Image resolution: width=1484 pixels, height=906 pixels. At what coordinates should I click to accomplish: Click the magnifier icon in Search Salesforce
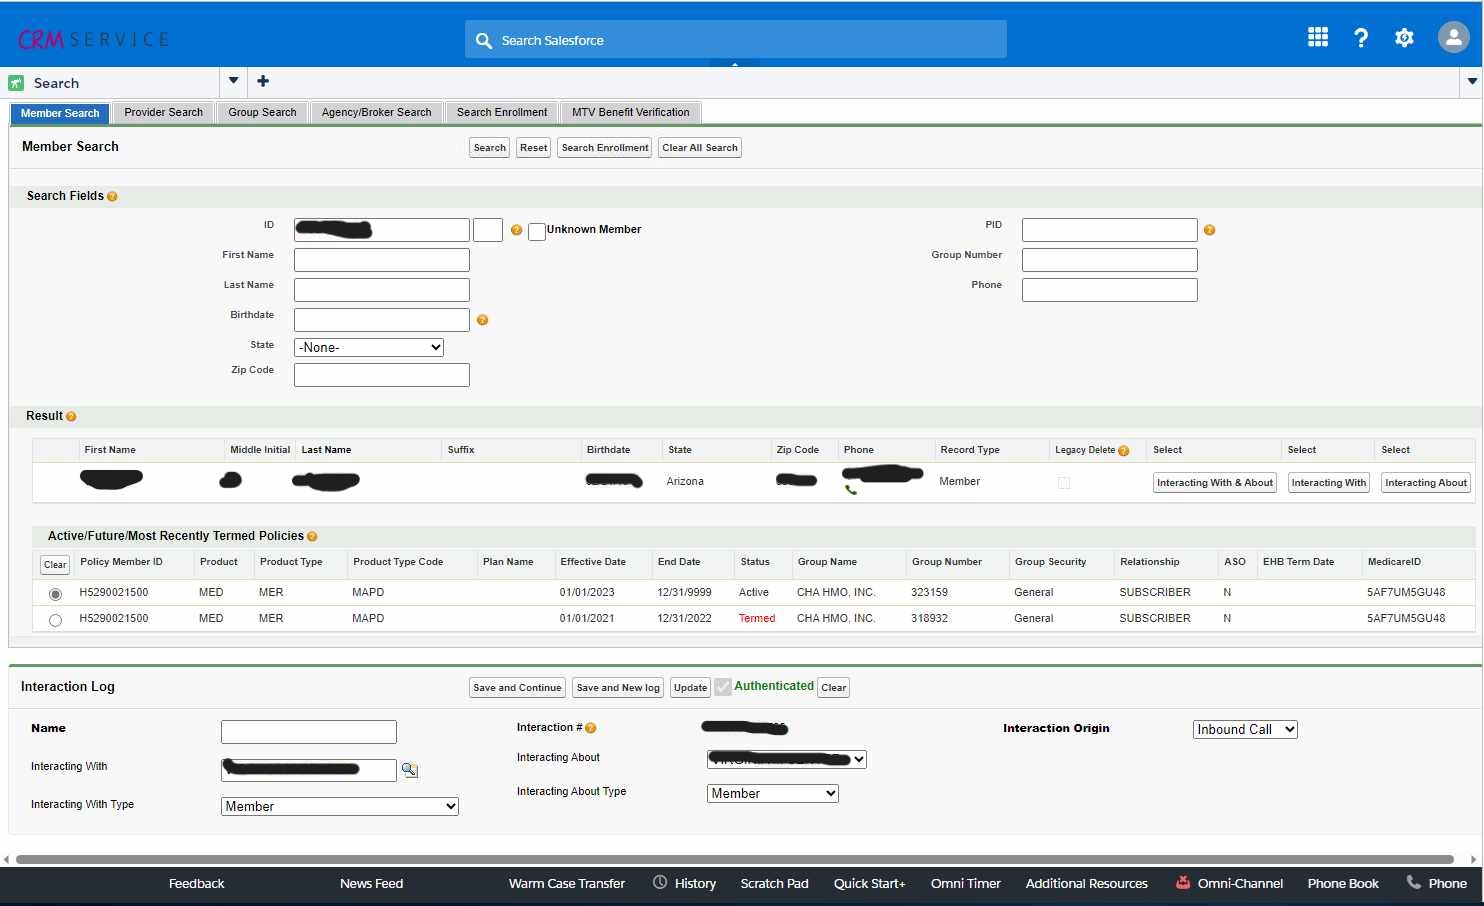click(x=484, y=41)
